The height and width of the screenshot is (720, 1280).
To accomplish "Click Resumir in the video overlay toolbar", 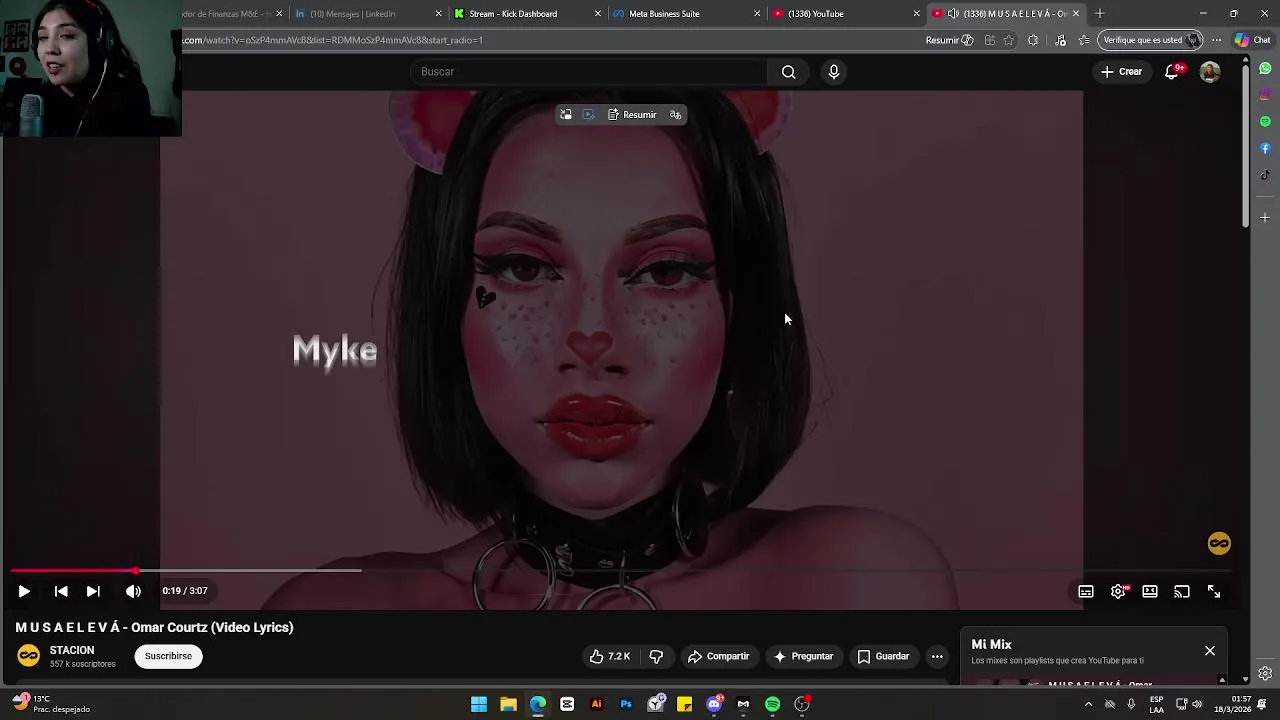I will point(632,115).
